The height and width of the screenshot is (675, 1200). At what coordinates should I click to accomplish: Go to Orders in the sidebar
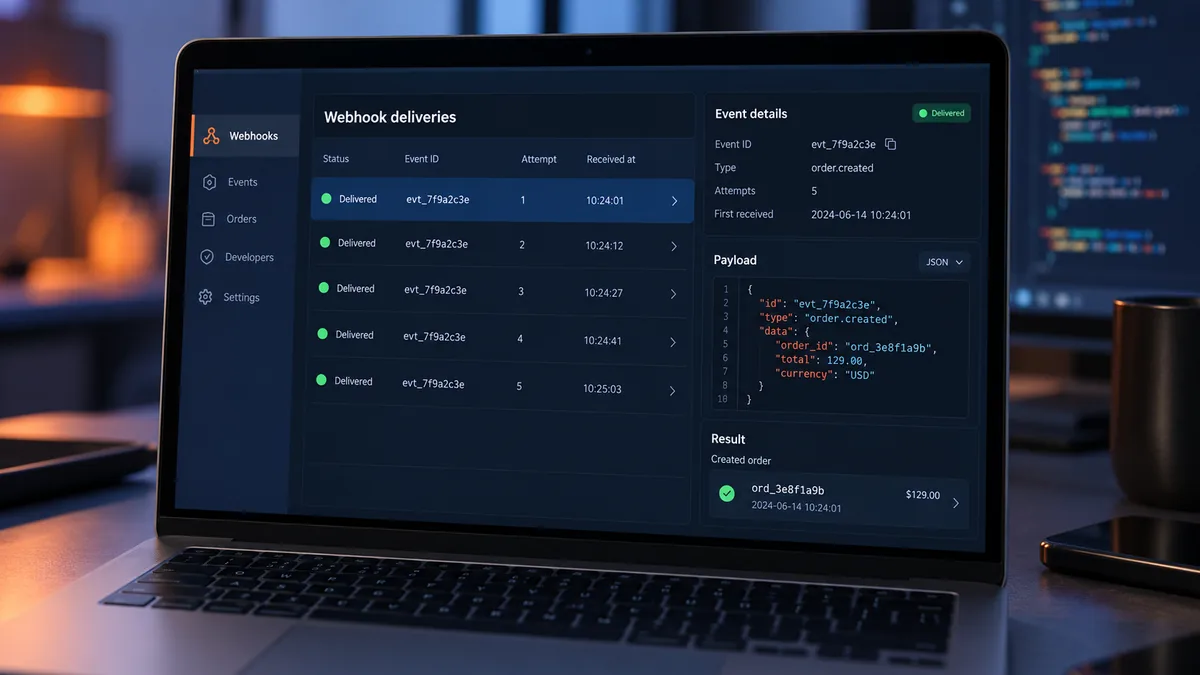(241, 219)
